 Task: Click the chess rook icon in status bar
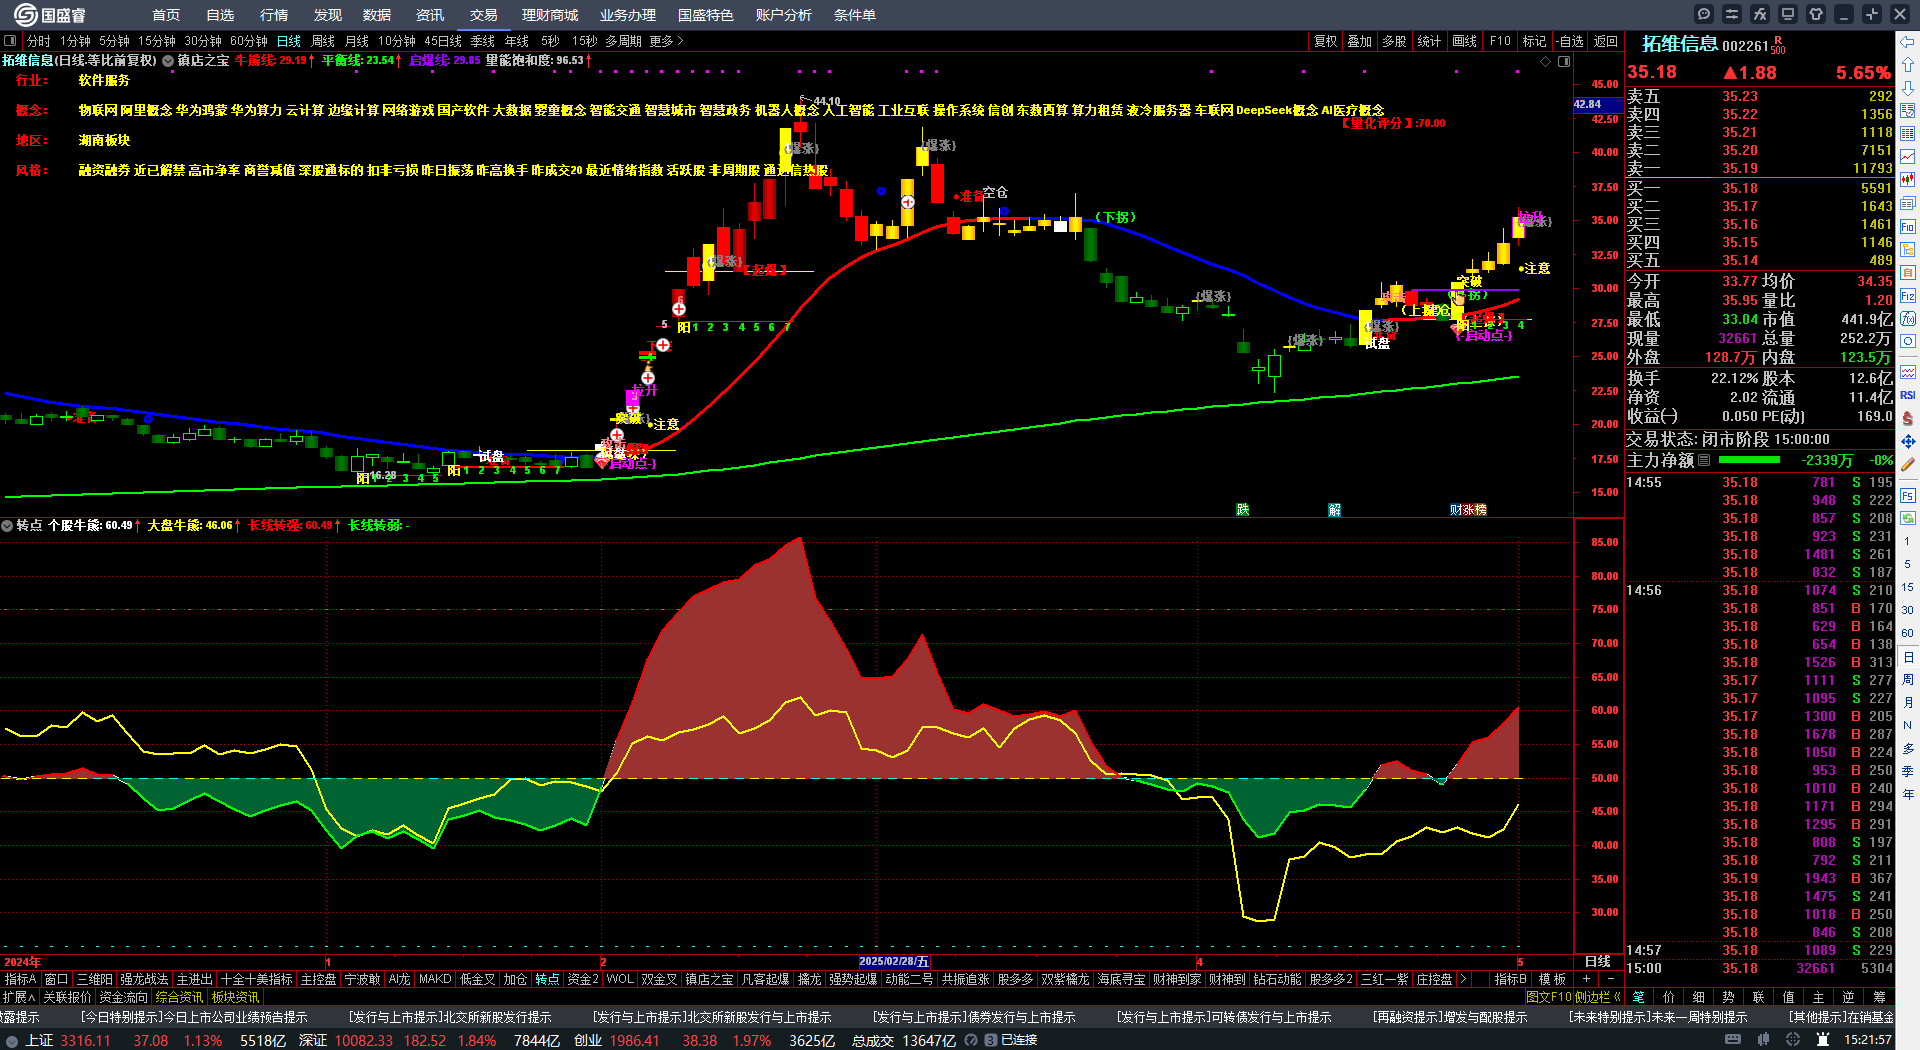pos(1823,1040)
